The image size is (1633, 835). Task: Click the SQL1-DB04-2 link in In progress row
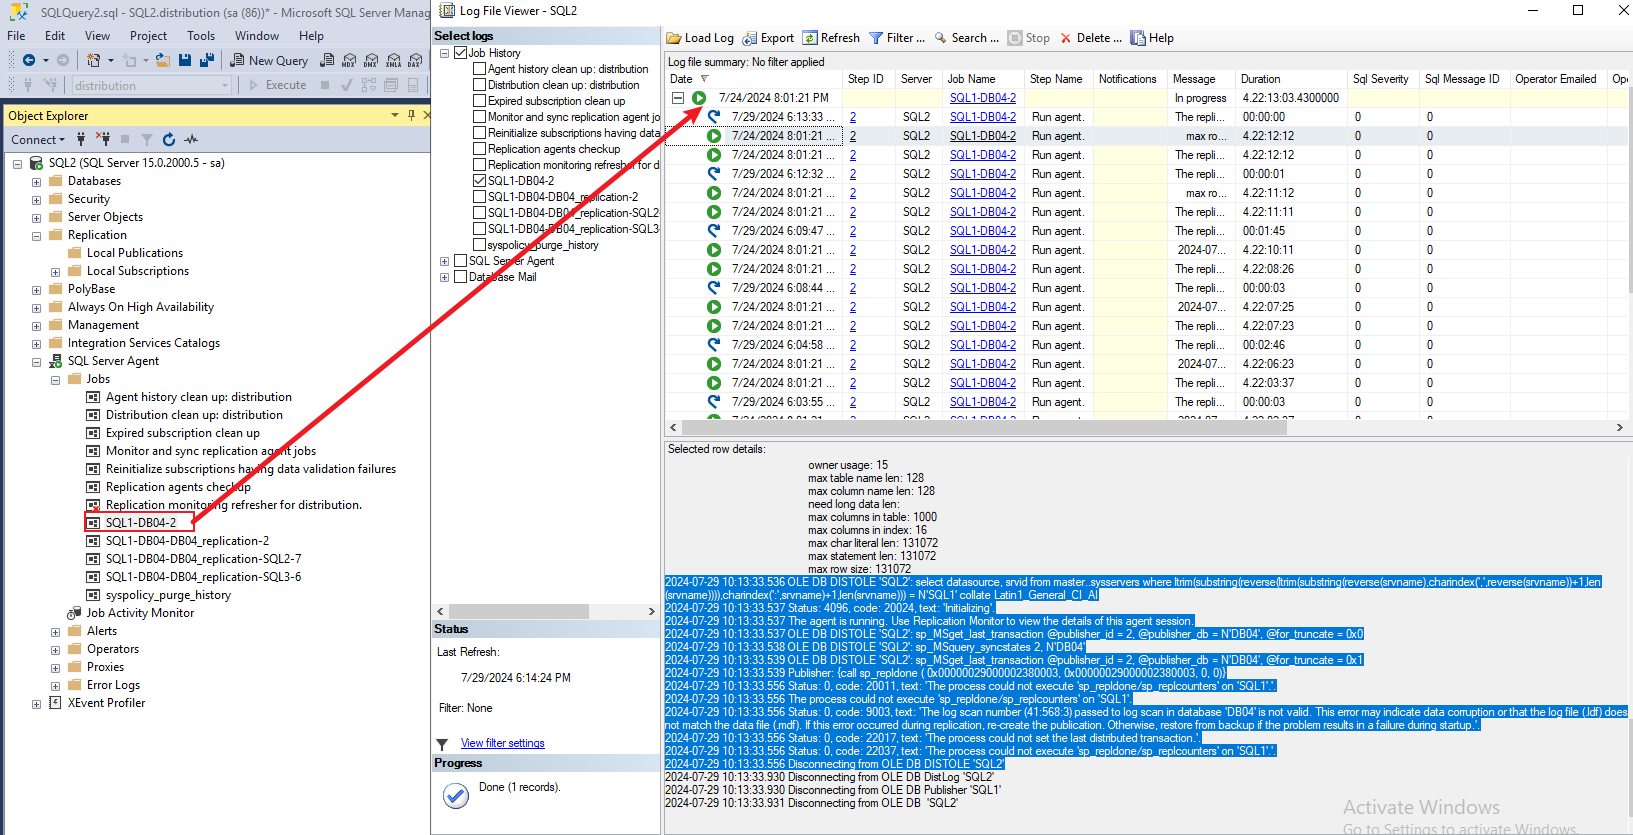[x=983, y=98]
